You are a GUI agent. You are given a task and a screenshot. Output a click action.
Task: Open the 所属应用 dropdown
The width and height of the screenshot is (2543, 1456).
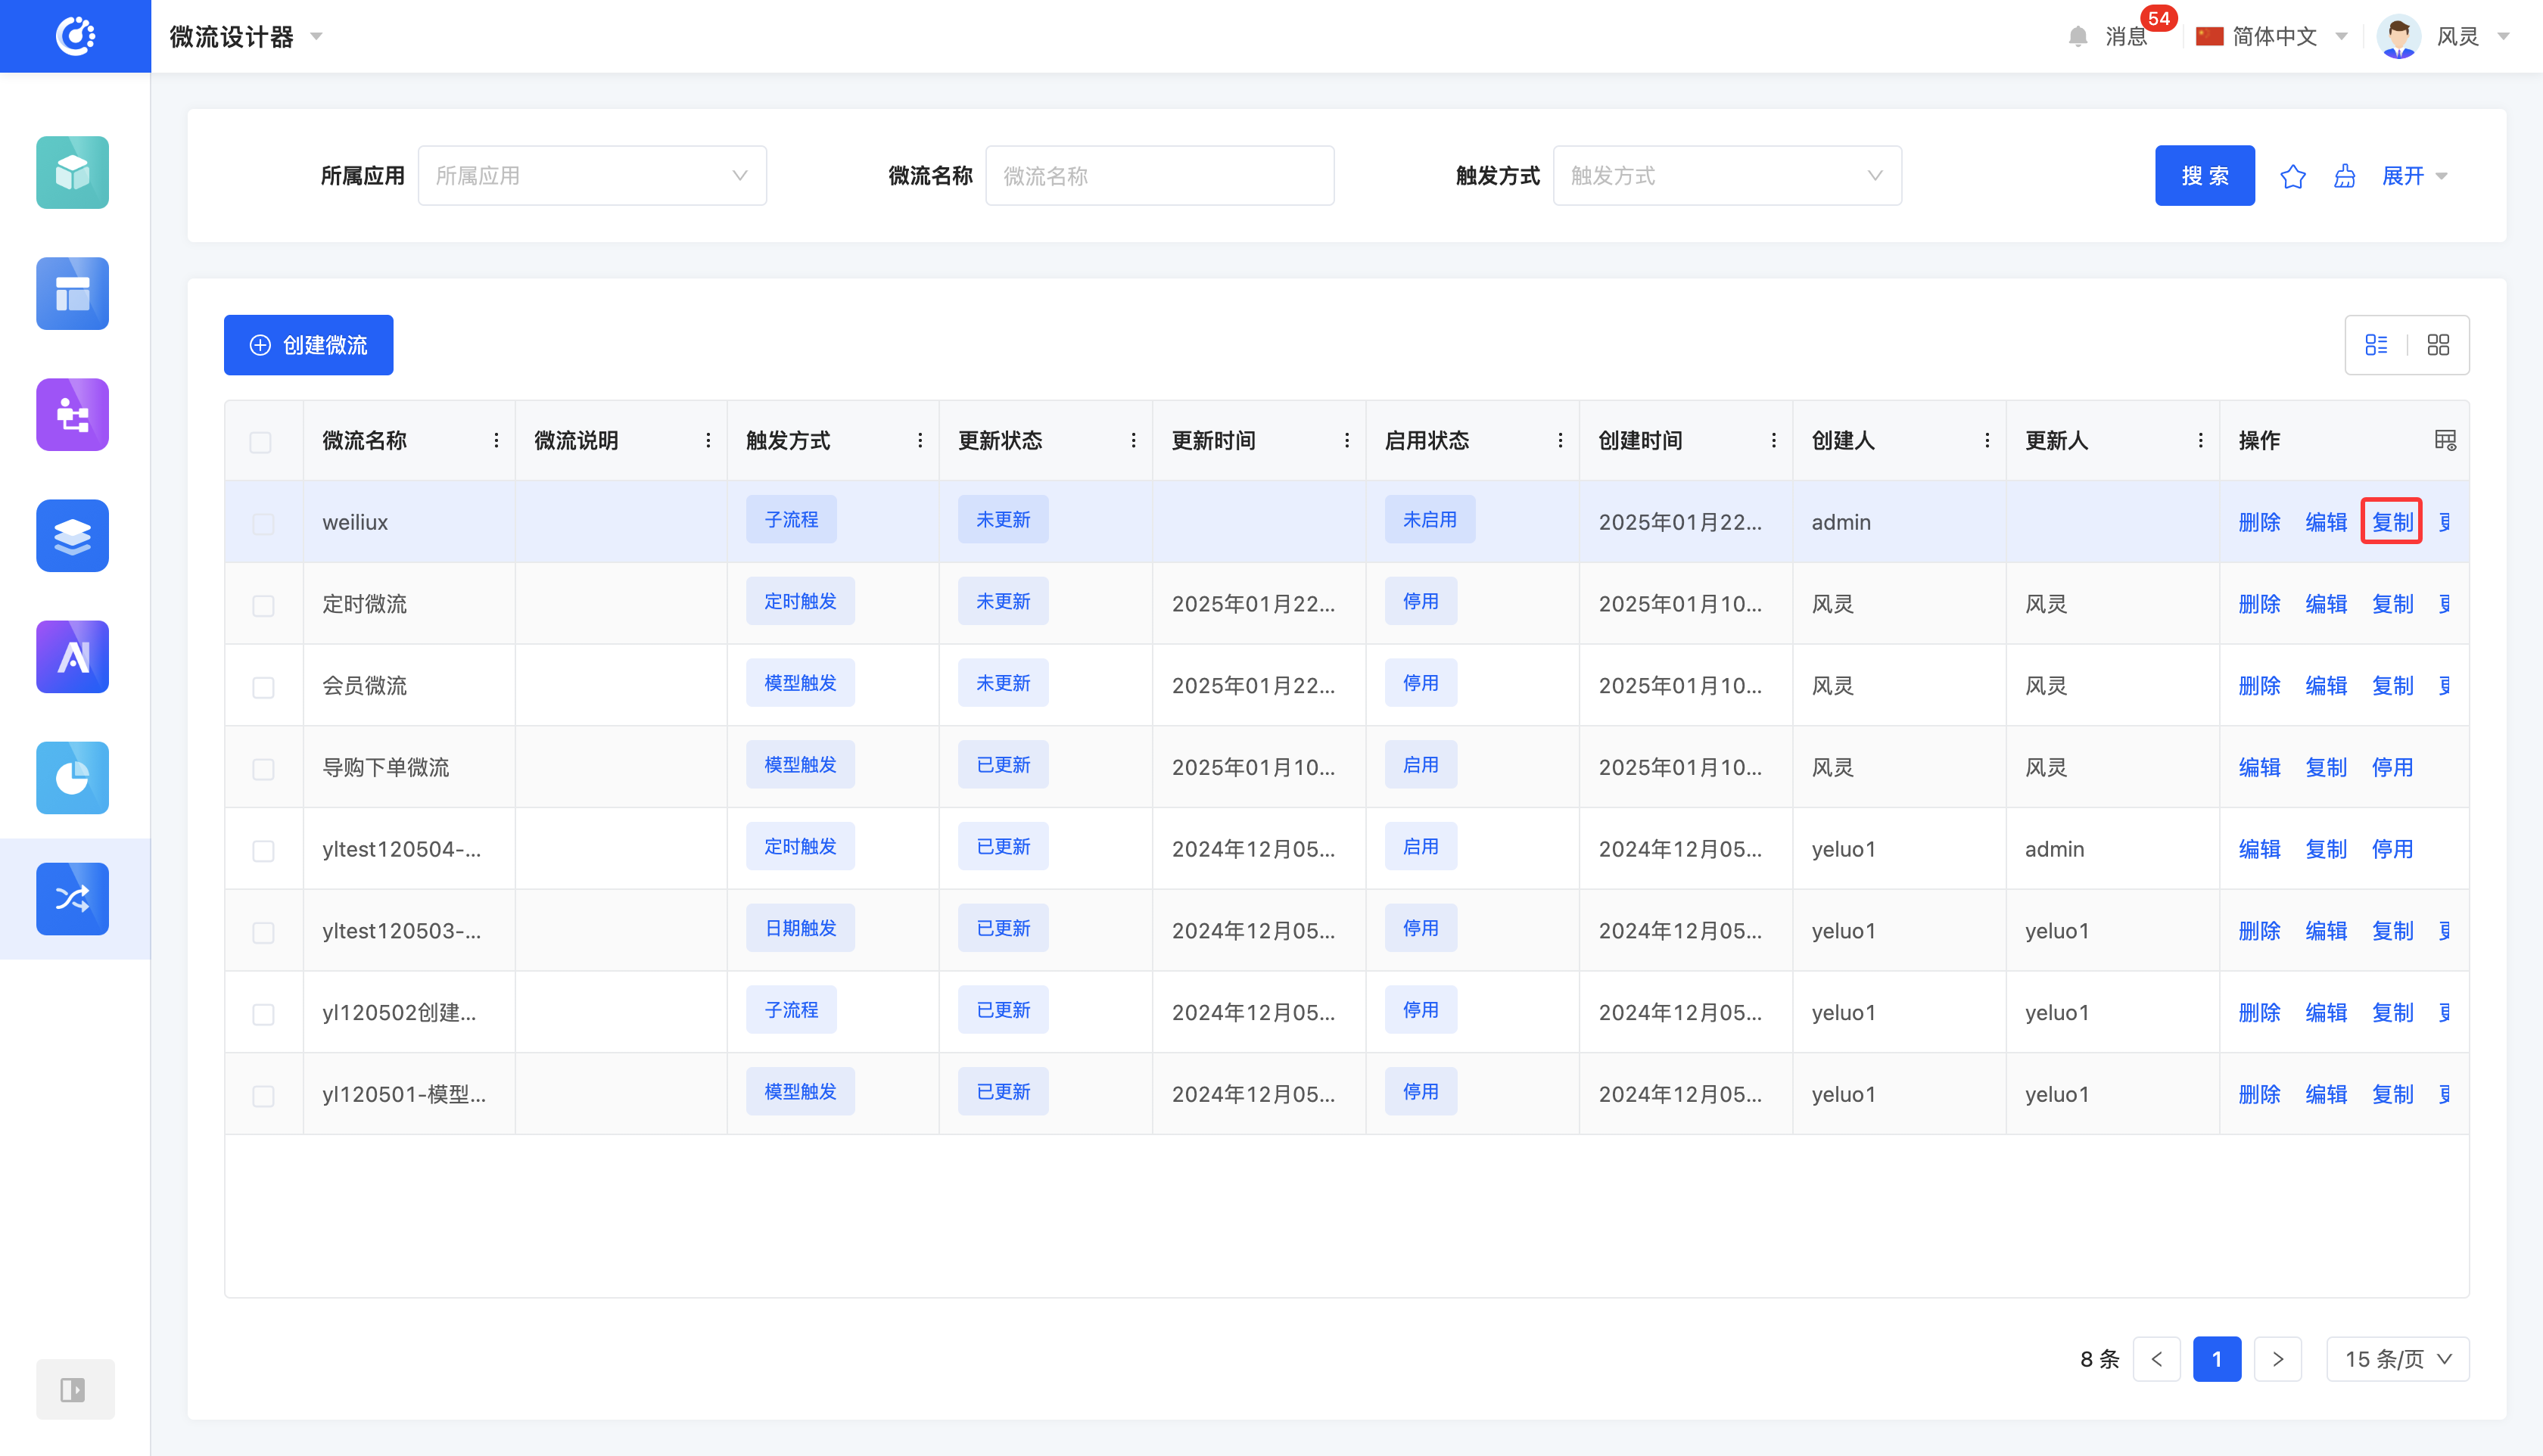(x=592, y=176)
